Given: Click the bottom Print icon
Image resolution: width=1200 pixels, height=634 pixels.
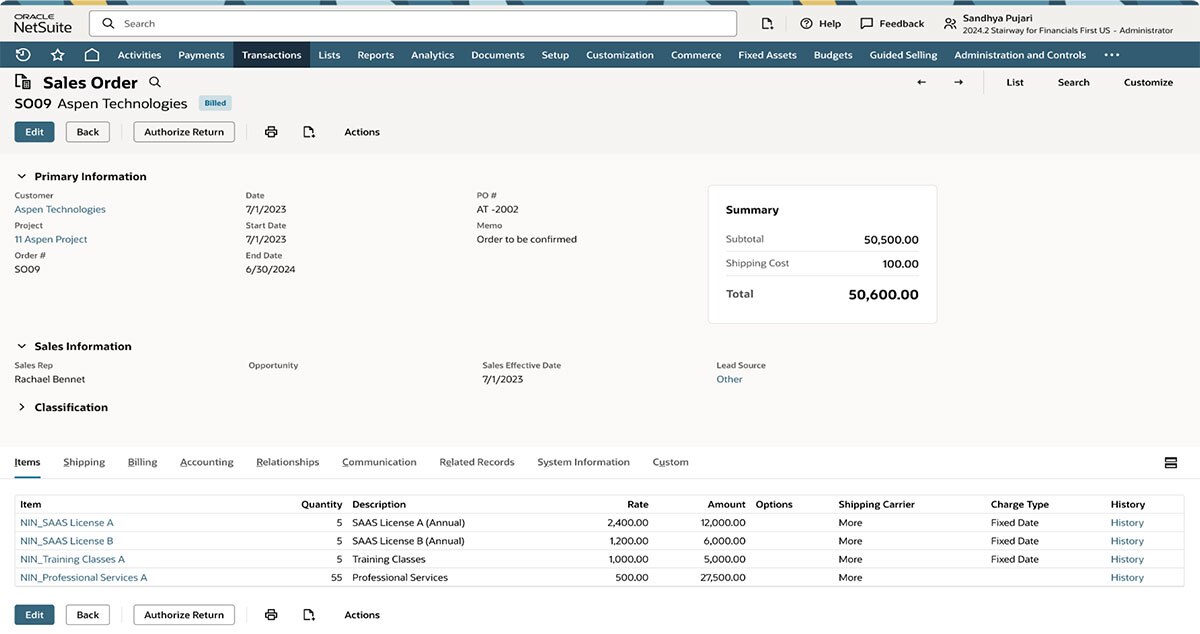Looking at the screenshot, I should coord(271,615).
